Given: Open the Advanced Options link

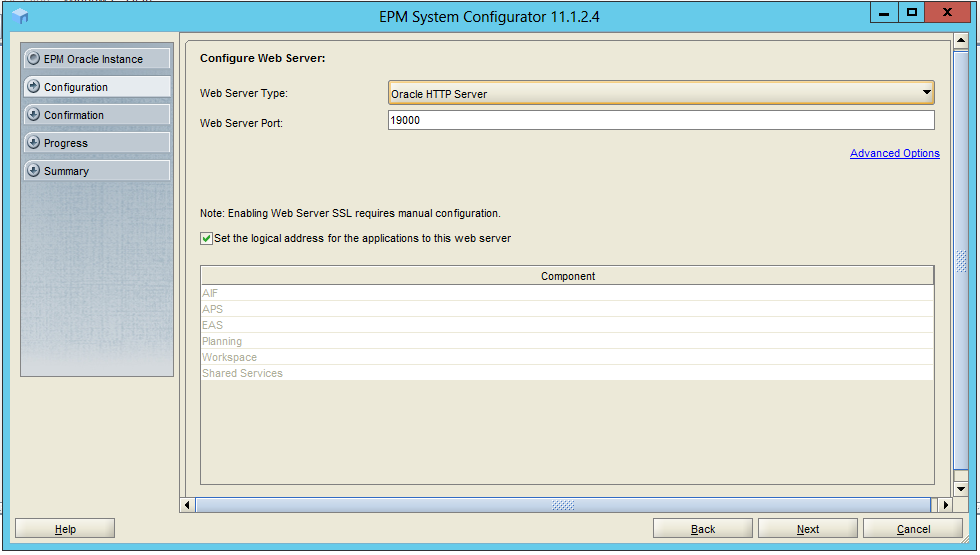Looking at the screenshot, I should tap(894, 153).
